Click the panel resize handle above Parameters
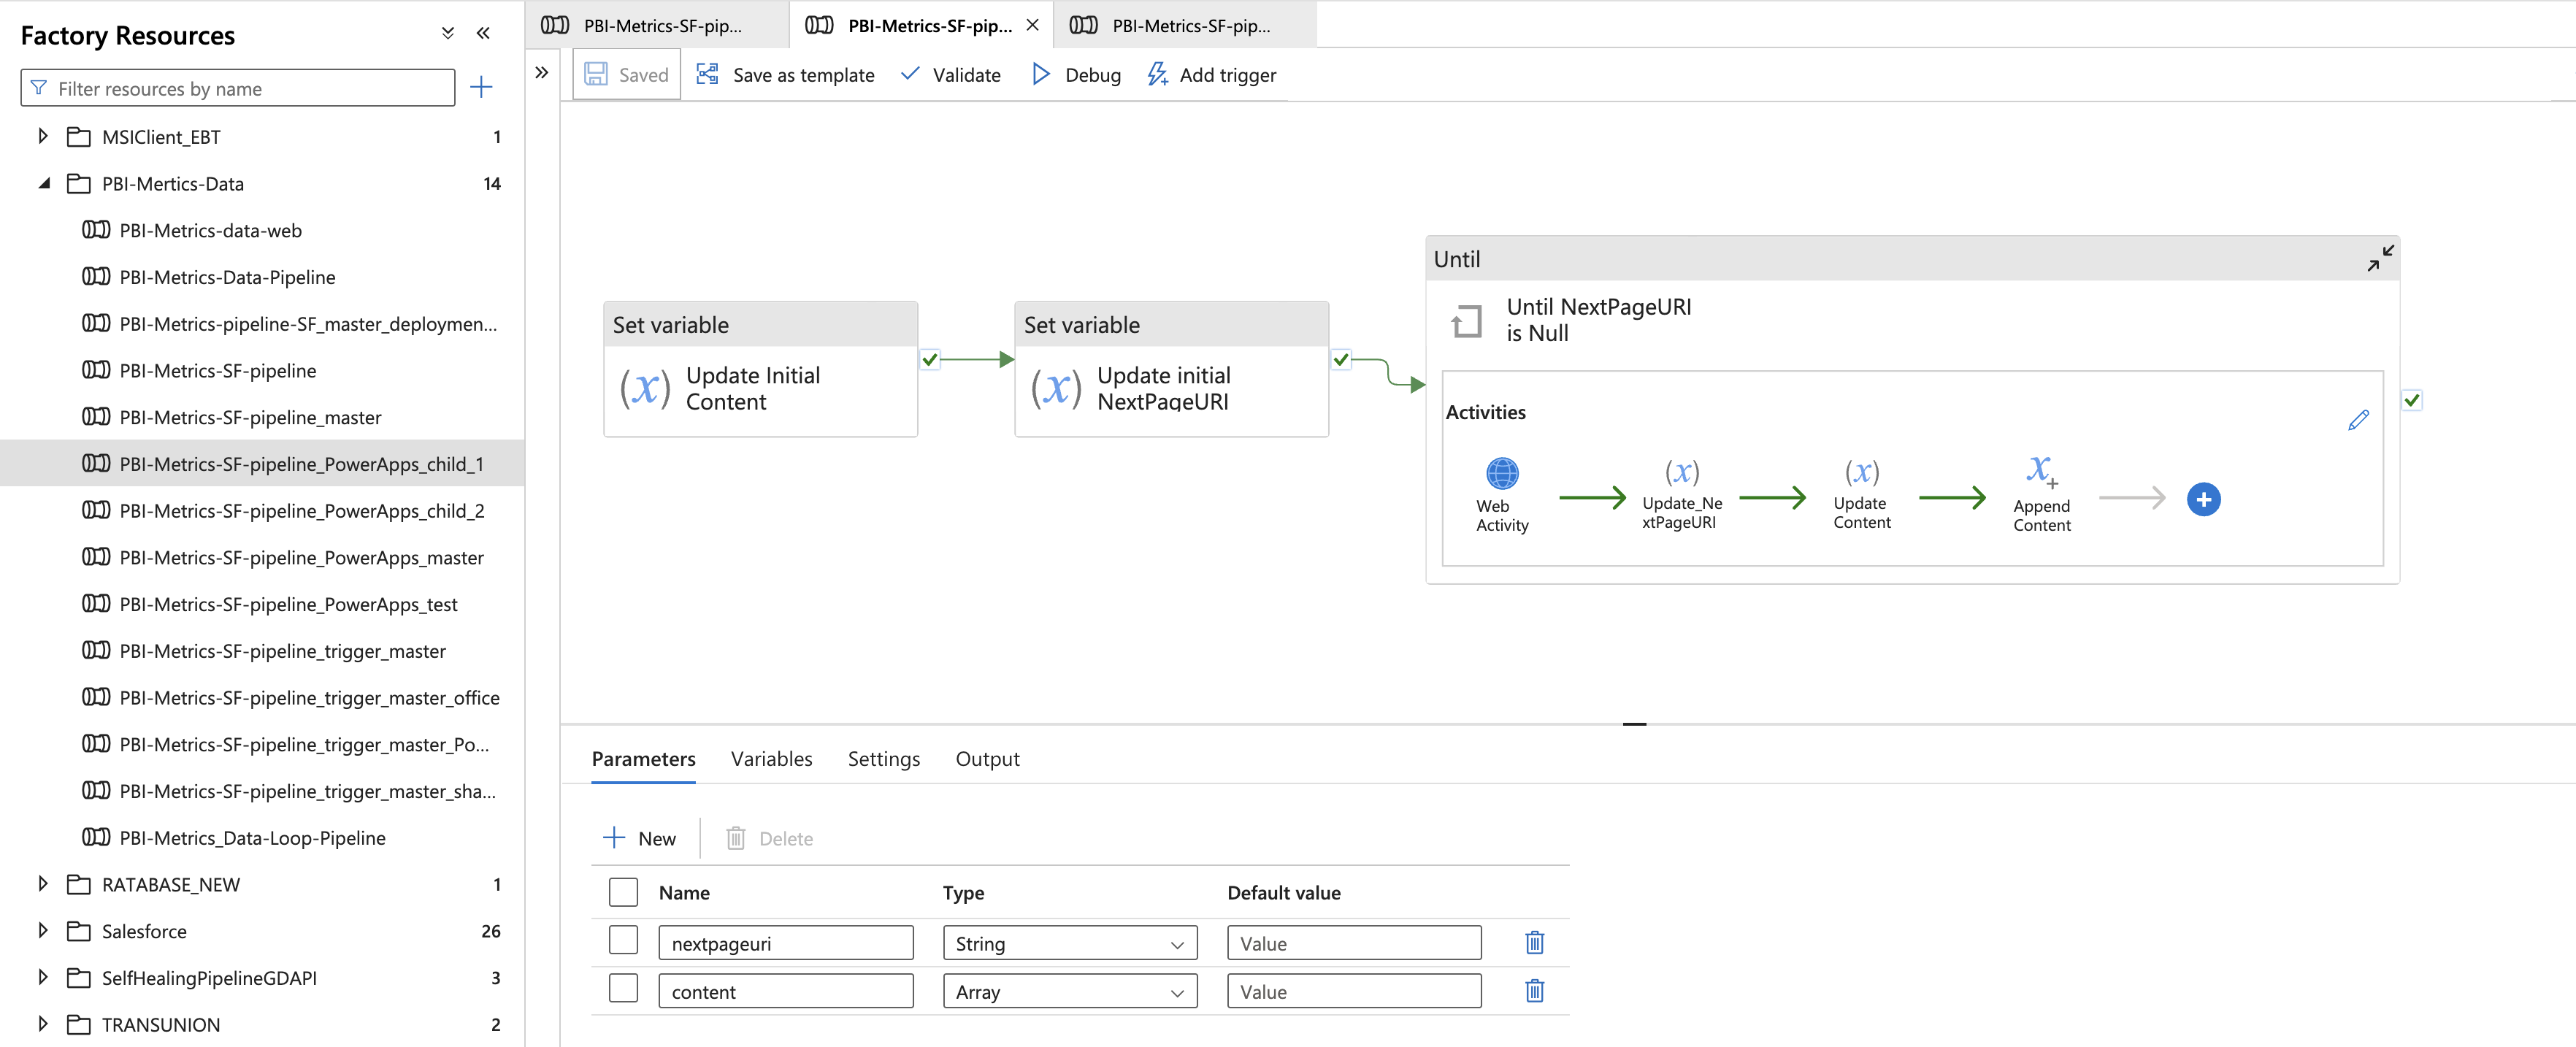The height and width of the screenshot is (1047, 2576). click(x=1634, y=723)
